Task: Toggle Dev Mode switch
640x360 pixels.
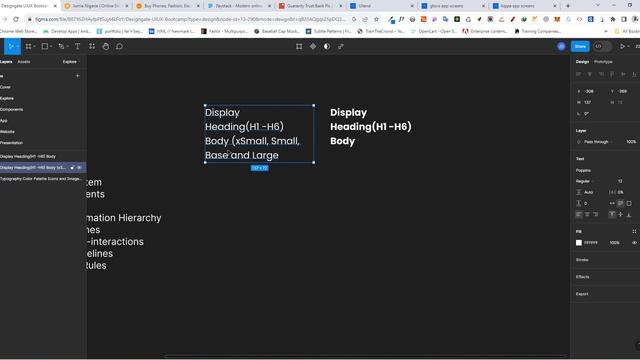Action: [x=602, y=47]
